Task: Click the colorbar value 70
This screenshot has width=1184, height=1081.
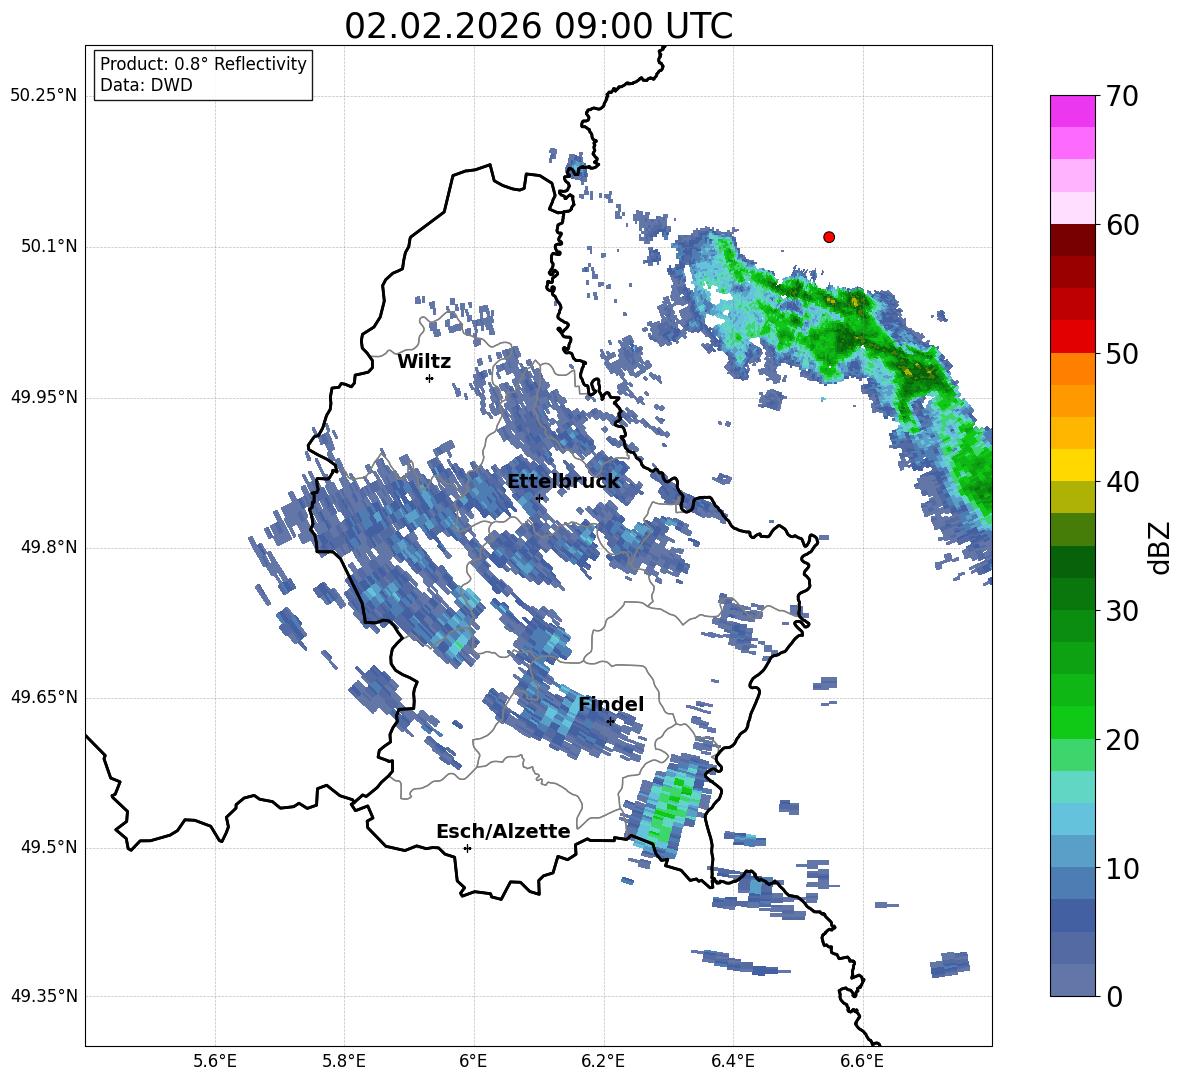Action: pos(1122,96)
